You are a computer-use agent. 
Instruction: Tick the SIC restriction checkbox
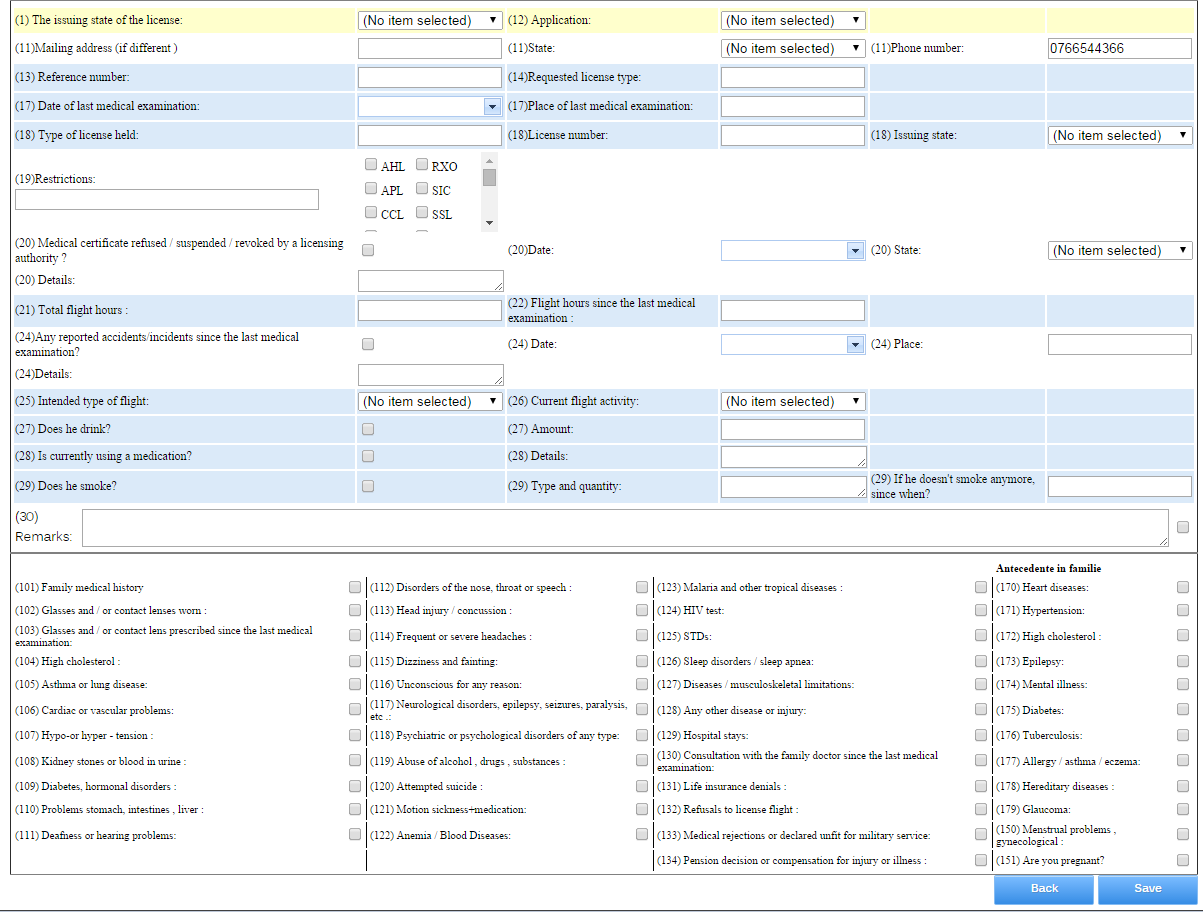[422, 189]
